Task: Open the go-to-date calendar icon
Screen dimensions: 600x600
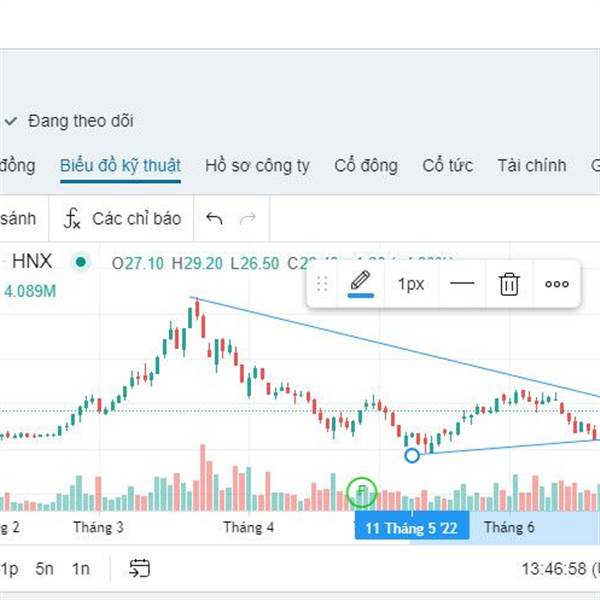Action: [x=139, y=568]
